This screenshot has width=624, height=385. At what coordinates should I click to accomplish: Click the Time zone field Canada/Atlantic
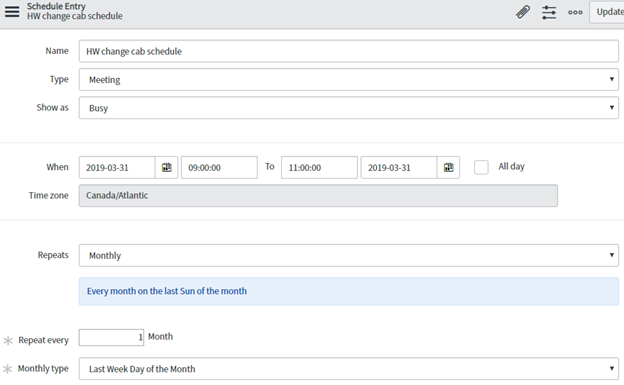tap(318, 195)
